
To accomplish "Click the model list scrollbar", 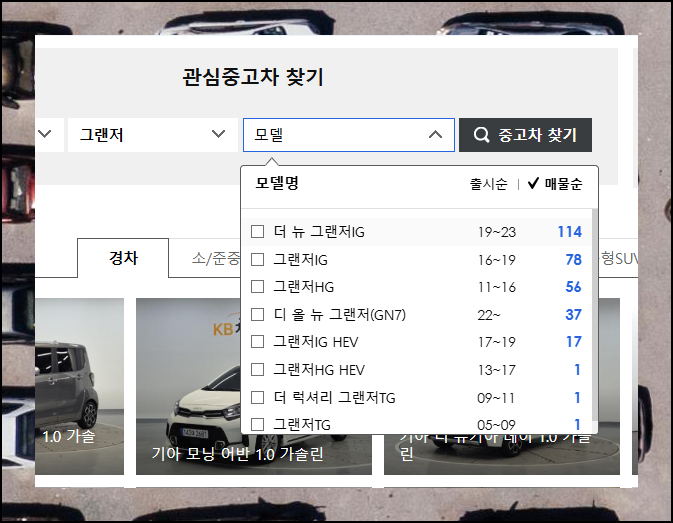I will (x=594, y=315).
